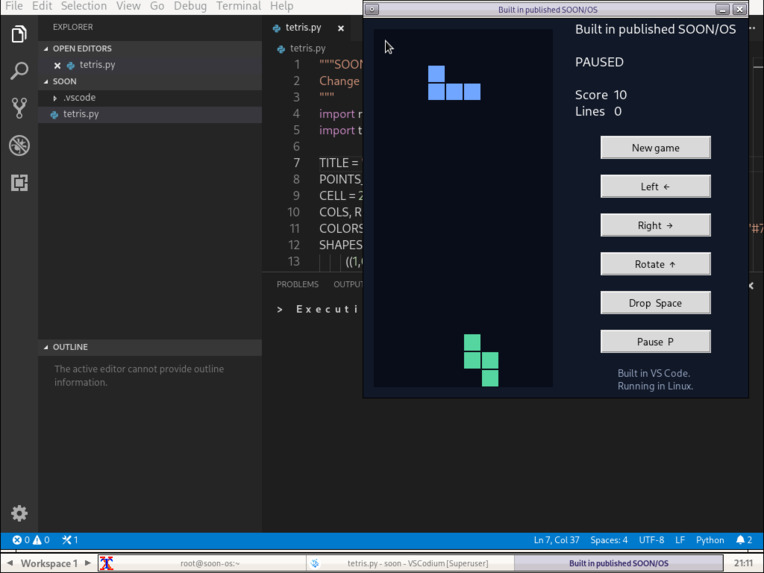Click Ln 7, Col 37 in status bar
Image resolution: width=764 pixels, height=573 pixels.
tap(556, 540)
